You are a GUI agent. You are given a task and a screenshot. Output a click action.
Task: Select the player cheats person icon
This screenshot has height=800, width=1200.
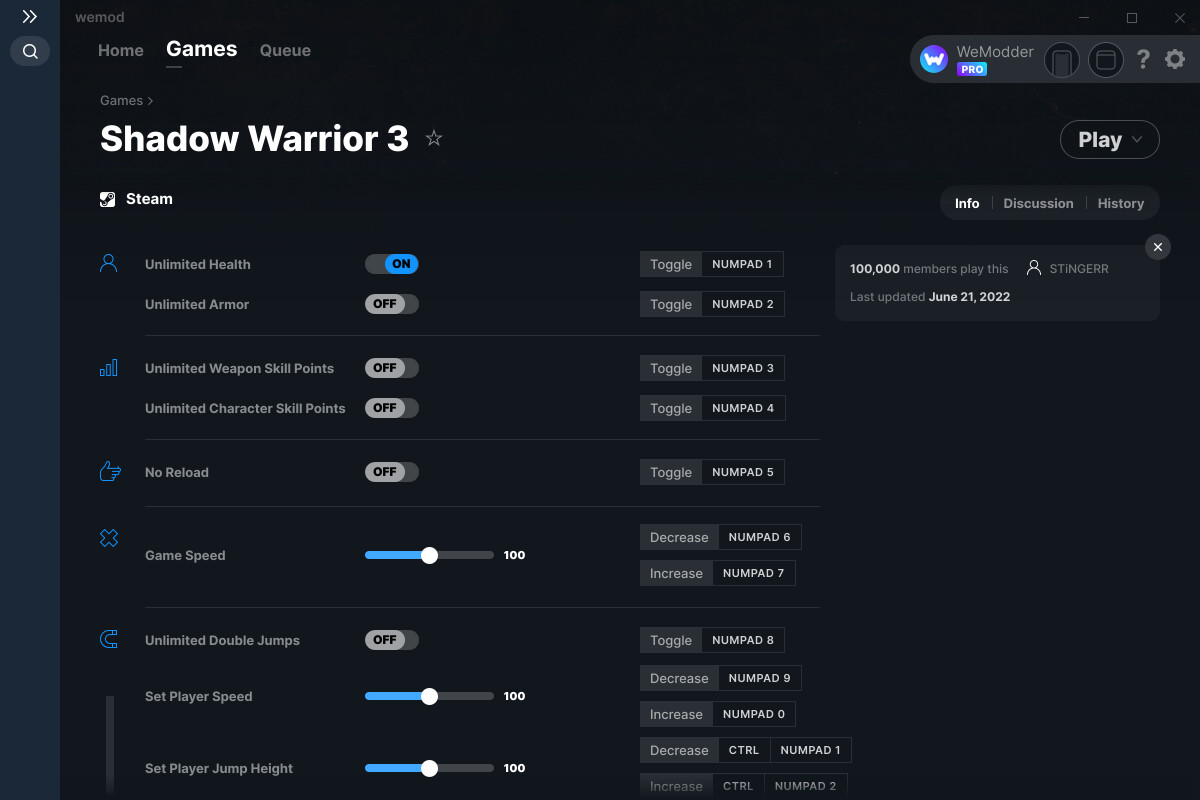coord(108,262)
